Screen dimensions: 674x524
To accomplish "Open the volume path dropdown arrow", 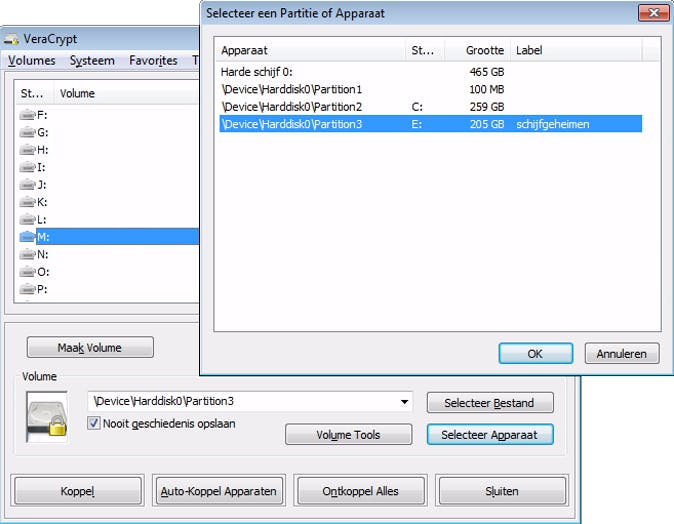I will (404, 402).
